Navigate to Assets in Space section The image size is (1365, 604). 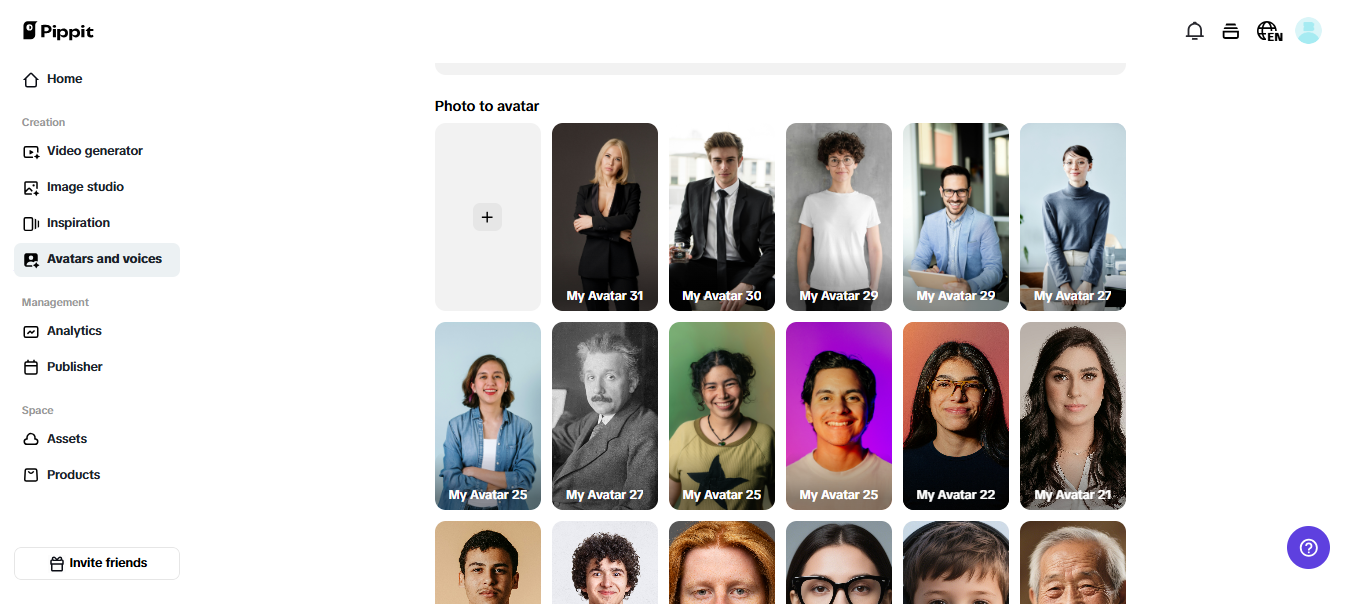[x=66, y=439]
